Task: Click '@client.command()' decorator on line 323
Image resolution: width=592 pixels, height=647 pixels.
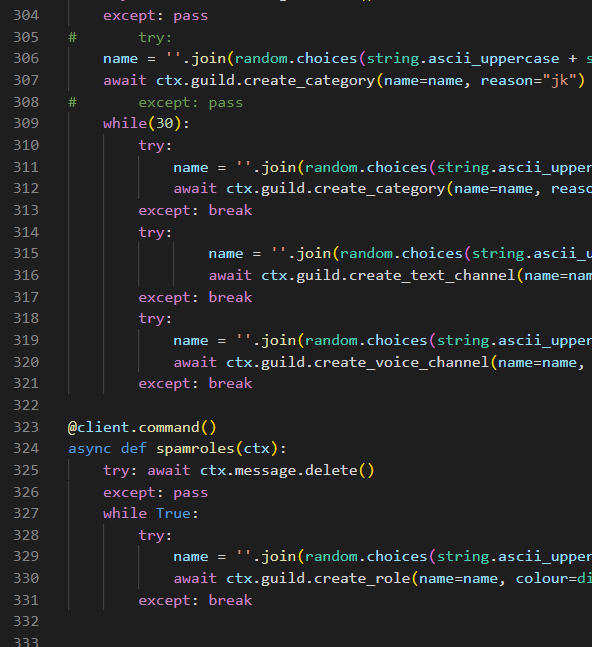Action: [x=142, y=427]
